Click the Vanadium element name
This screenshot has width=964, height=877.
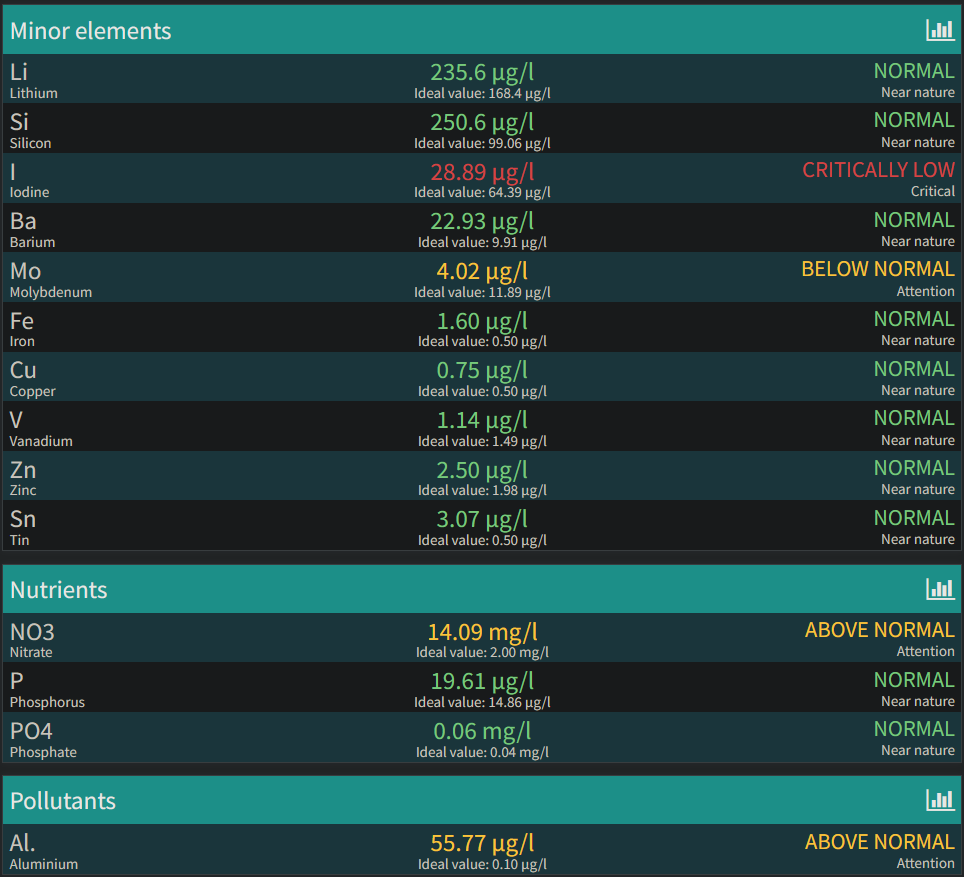click(41, 441)
